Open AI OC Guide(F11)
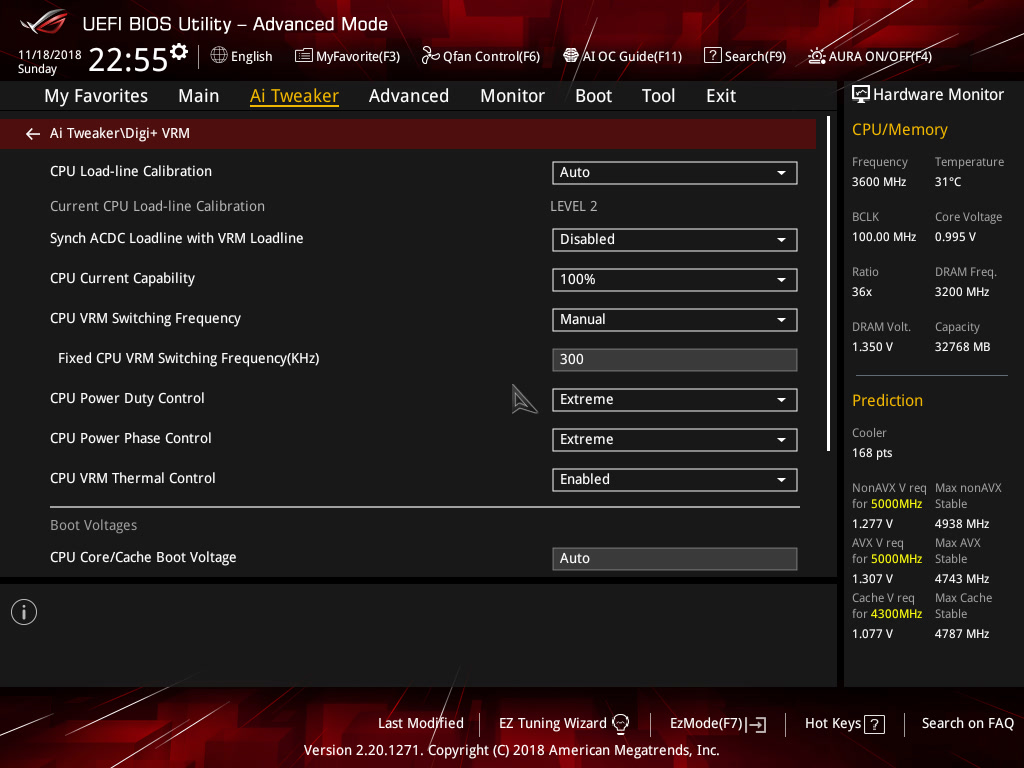 (632, 57)
